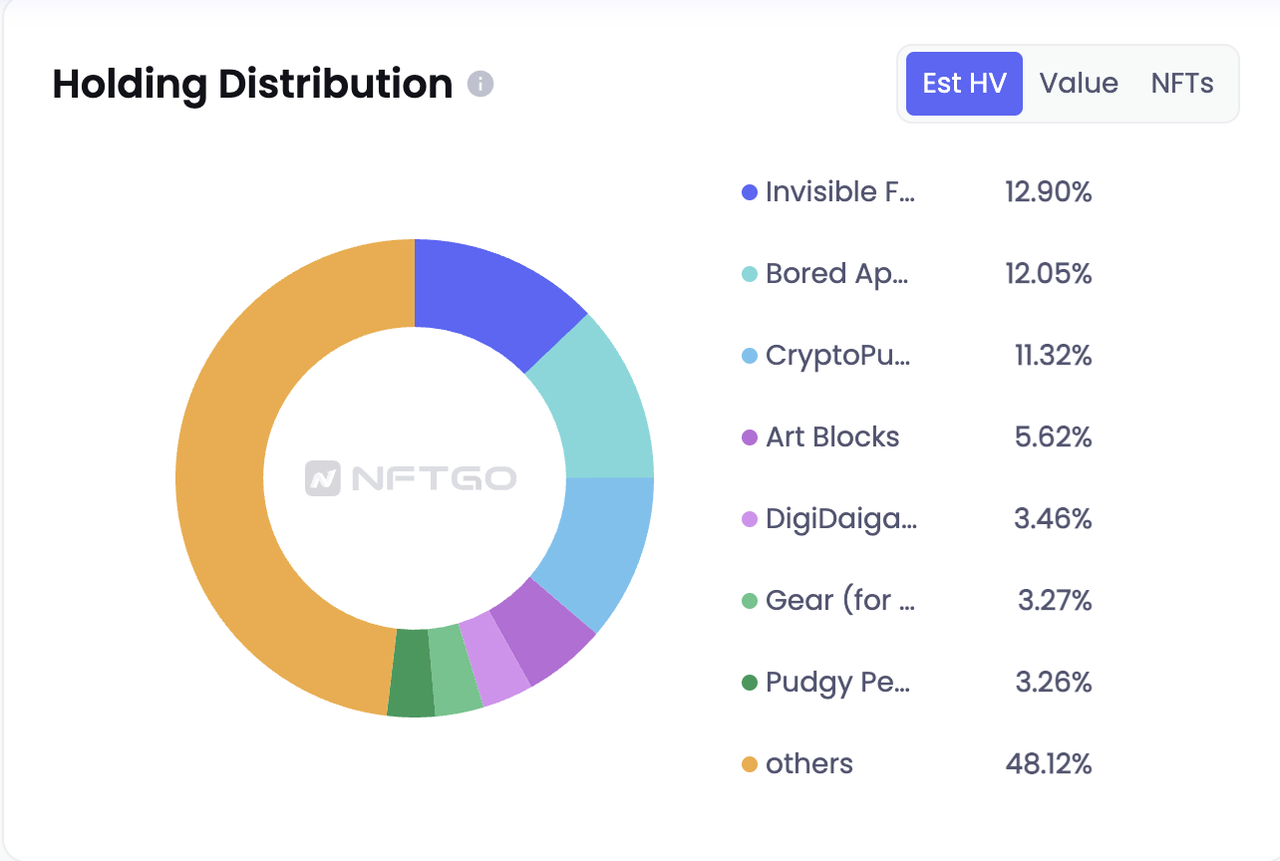This screenshot has height=861, width=1280.
Task: Switch to the Value view
Action: point(1078,83)
